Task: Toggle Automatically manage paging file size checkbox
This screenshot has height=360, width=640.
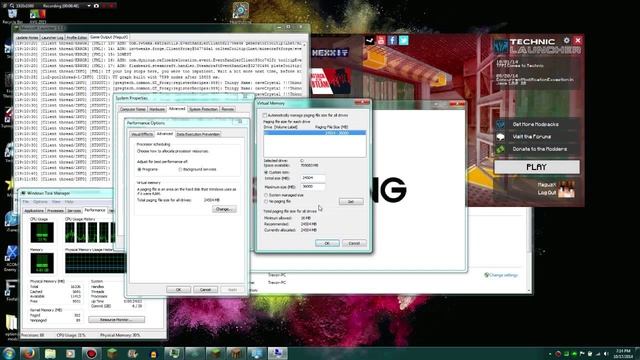Action: 265,116
